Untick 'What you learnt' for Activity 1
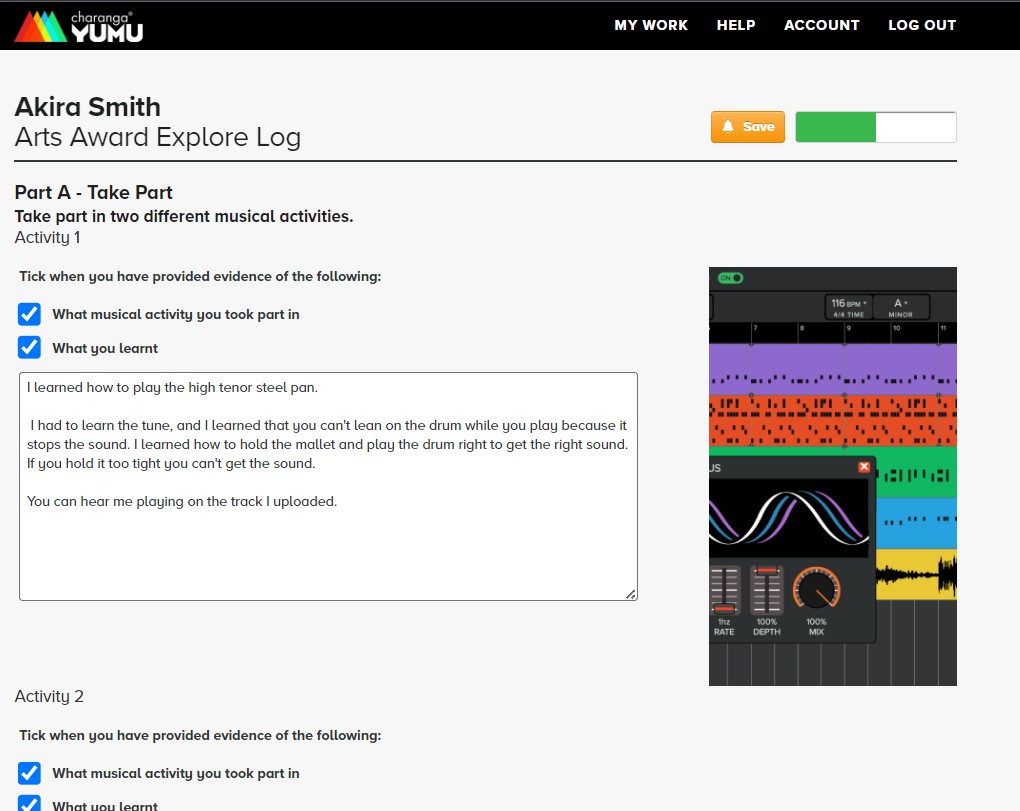The height and width of the screenshot is (811, 1020). pyautogui.click(x=29, y=348)
